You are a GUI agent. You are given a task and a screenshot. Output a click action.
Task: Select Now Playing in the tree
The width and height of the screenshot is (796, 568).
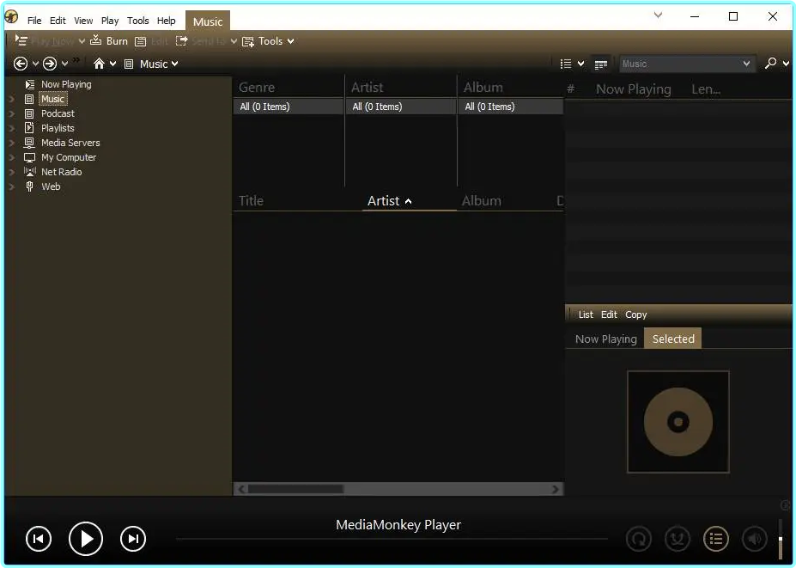tap(66, 84)
